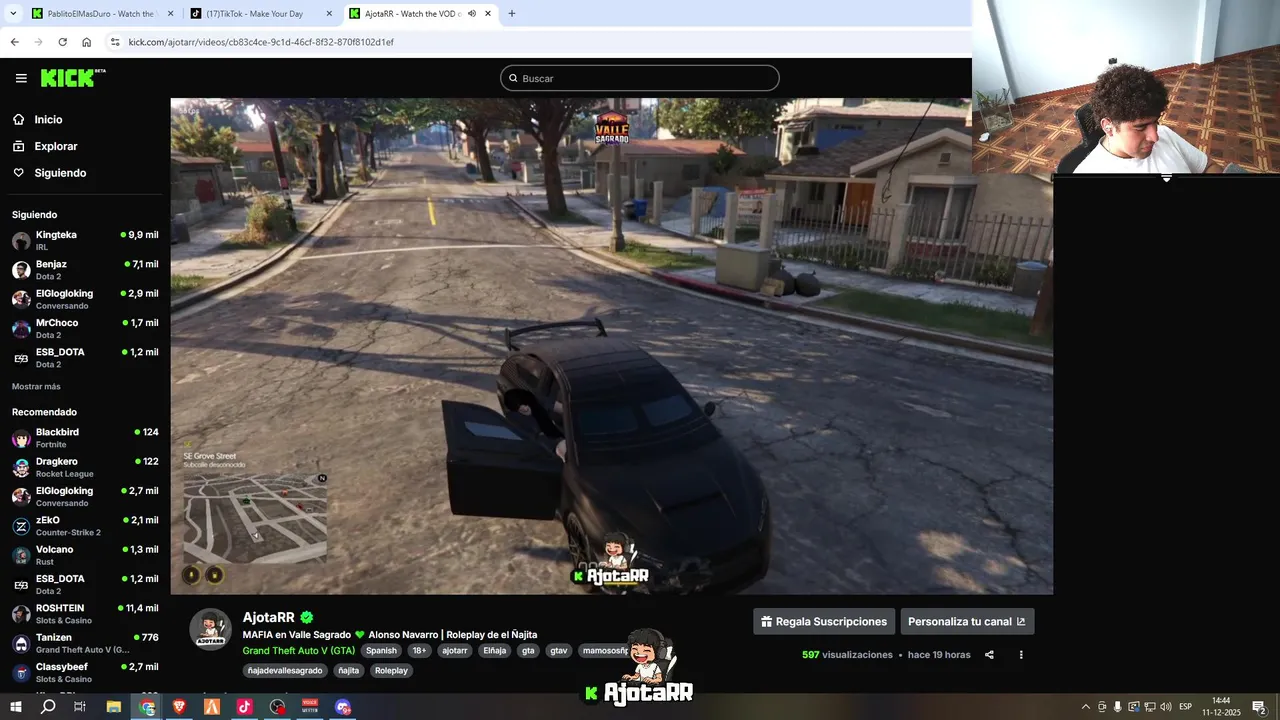
Task: Click the browser forward arrow
Action: (x=38, y=42)
